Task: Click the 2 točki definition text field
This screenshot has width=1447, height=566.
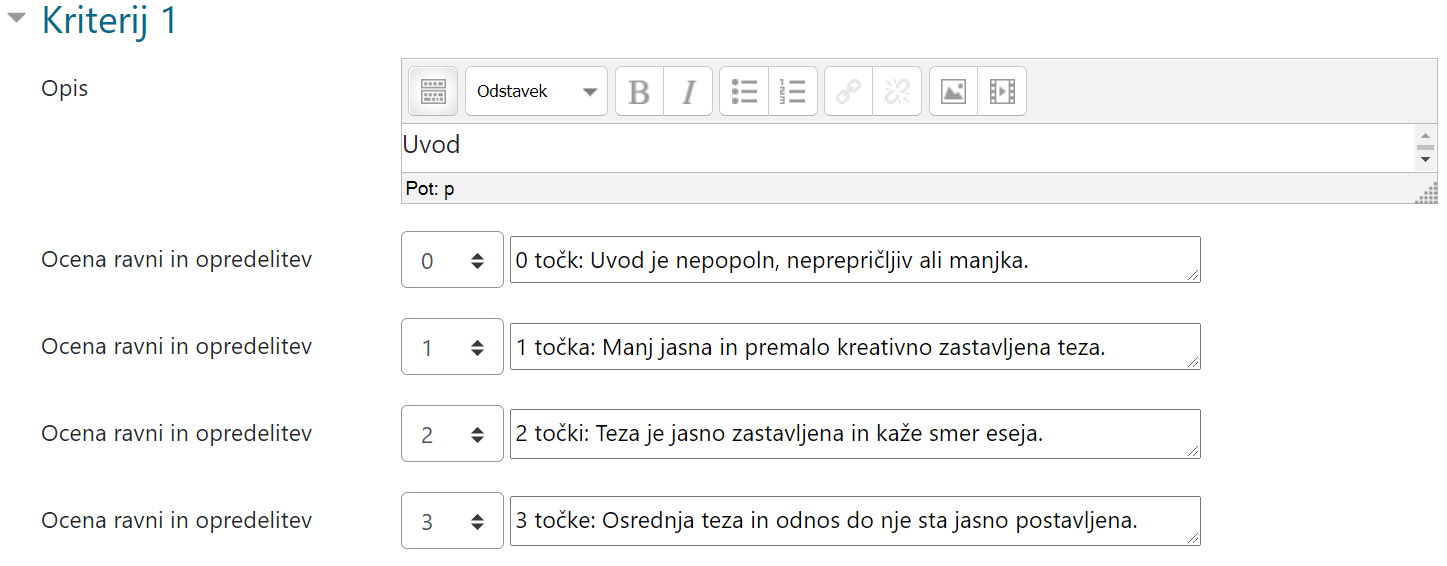Action: click(x=855, y=434)
